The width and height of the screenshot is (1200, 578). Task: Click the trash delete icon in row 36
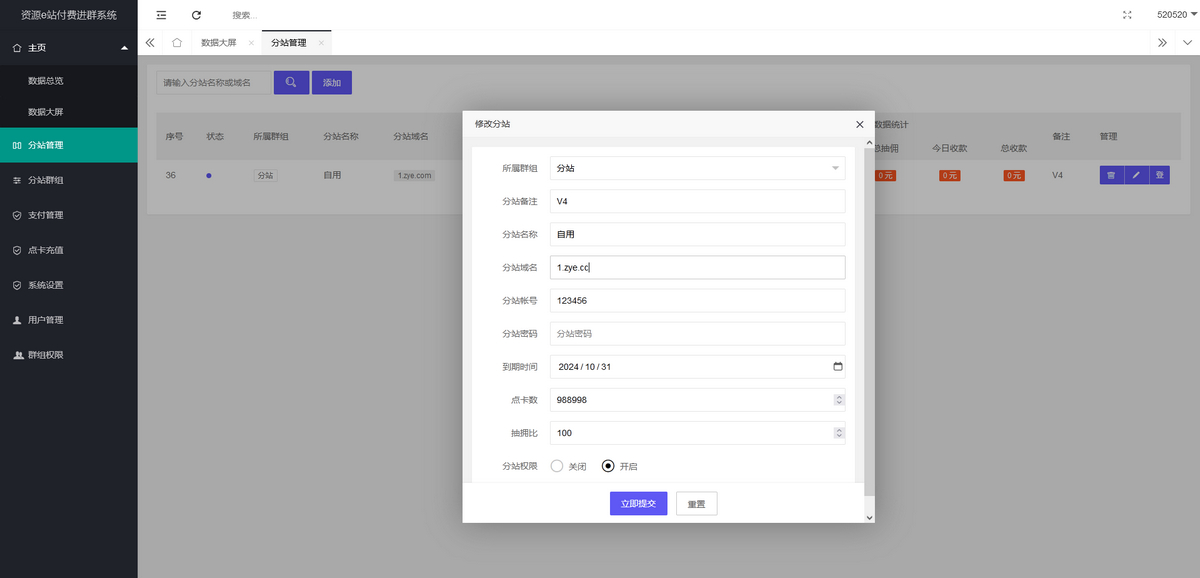[1110, 175]
